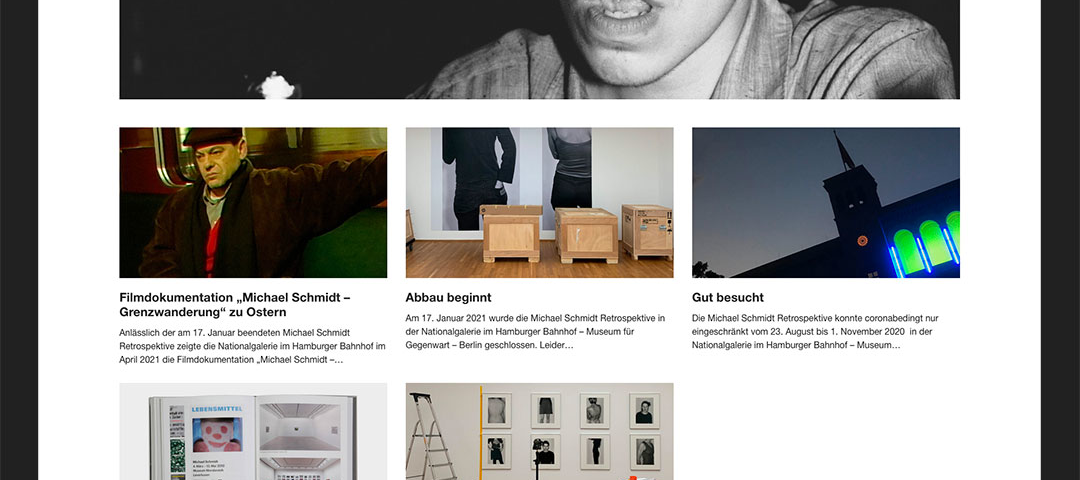The width and height of the screenshot is (1080, 480).
Task: Open the wooden crates gallery thumbnail
Action: pos(539,202)
